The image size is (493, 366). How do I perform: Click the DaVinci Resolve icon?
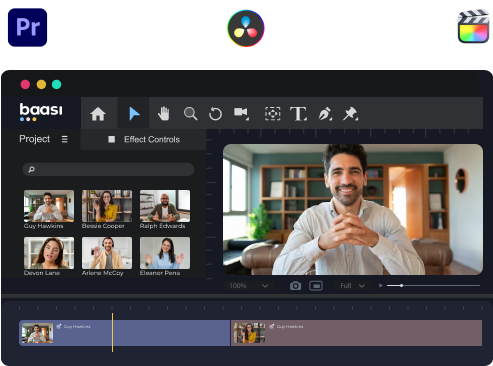click(x=246, y=28)
